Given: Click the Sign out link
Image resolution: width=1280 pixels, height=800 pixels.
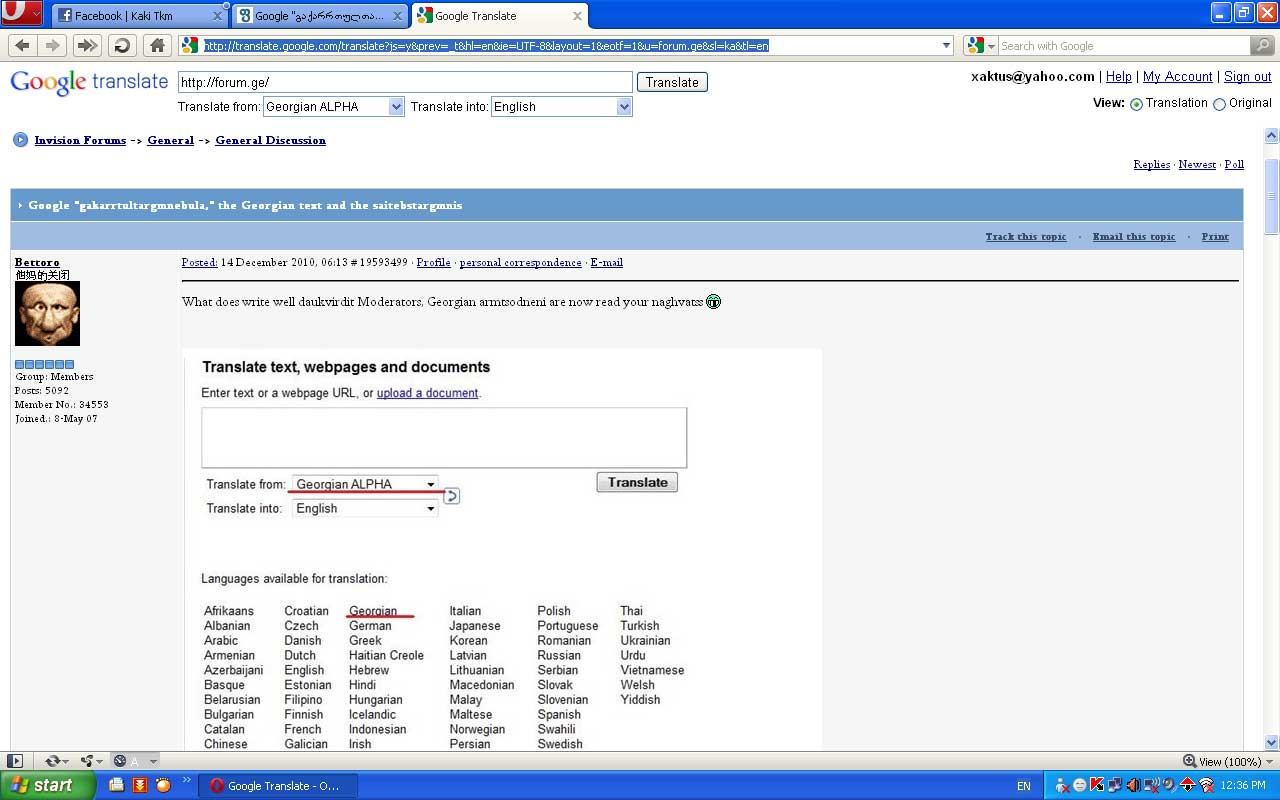Looking at the screenshot, I should 1248,76.
